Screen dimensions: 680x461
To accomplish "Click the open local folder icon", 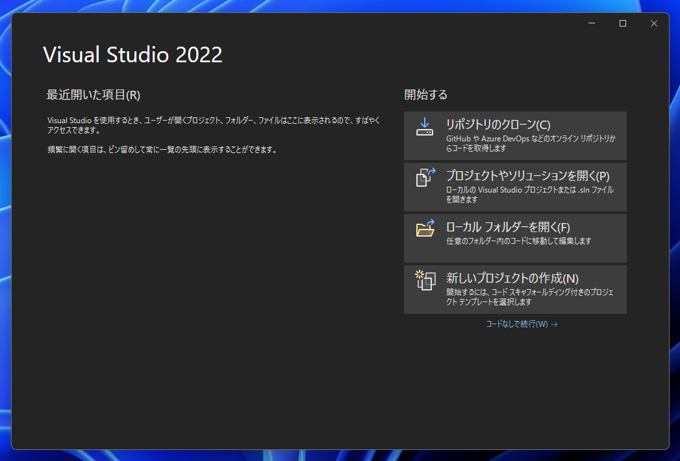I will click(425, 228).
